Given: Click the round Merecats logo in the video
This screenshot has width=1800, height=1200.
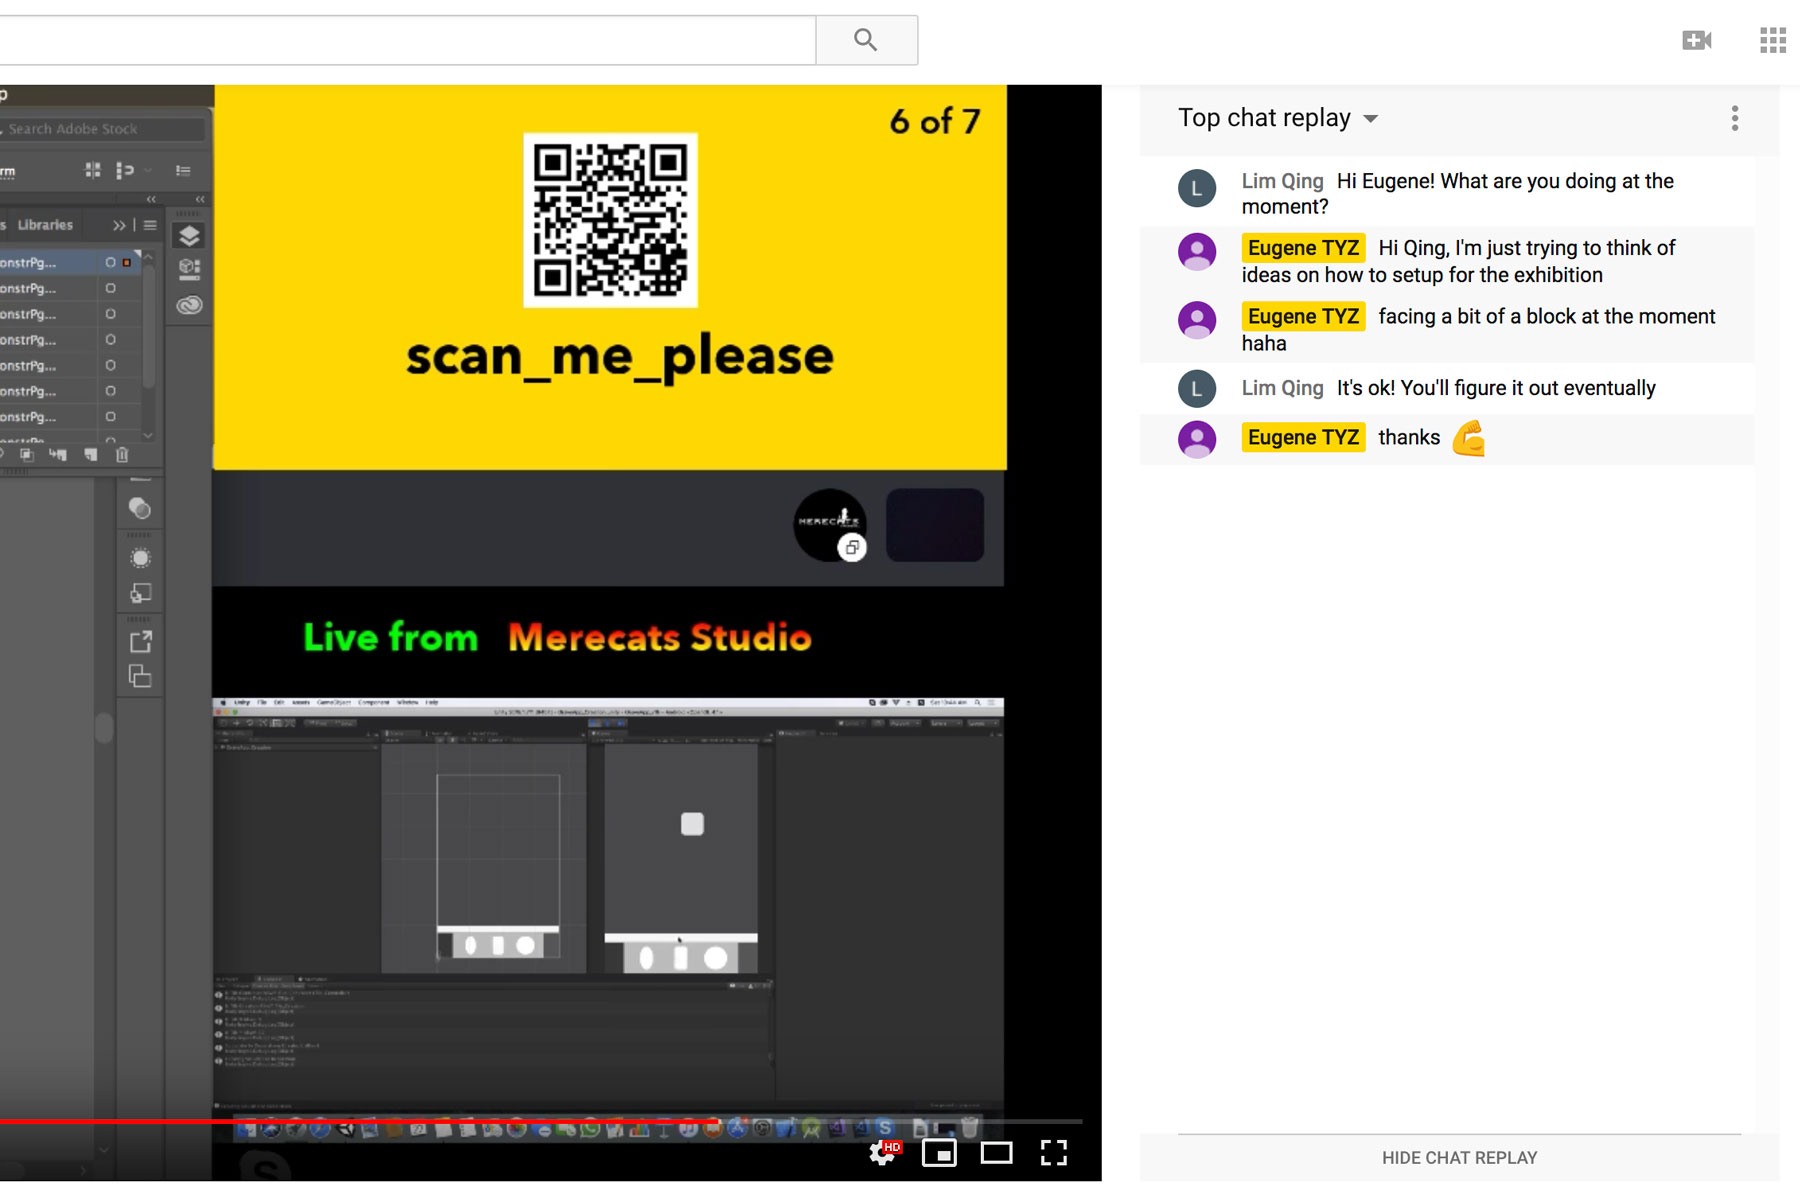Looking at the screenshot, I should pyautogui.click(x=829, y=524).
